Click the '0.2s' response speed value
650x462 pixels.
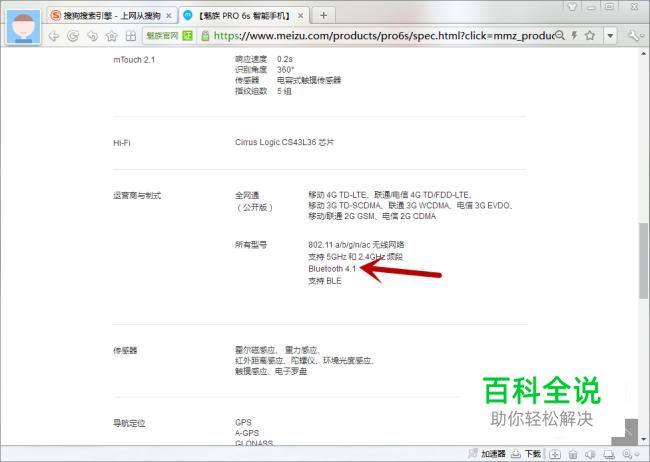pos(285,59)
